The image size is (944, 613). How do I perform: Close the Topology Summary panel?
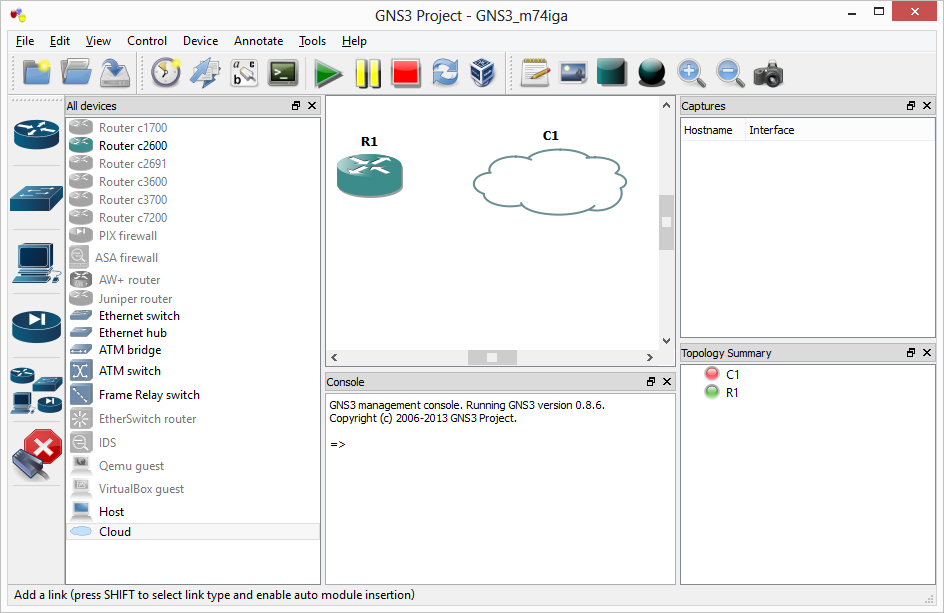927,352
